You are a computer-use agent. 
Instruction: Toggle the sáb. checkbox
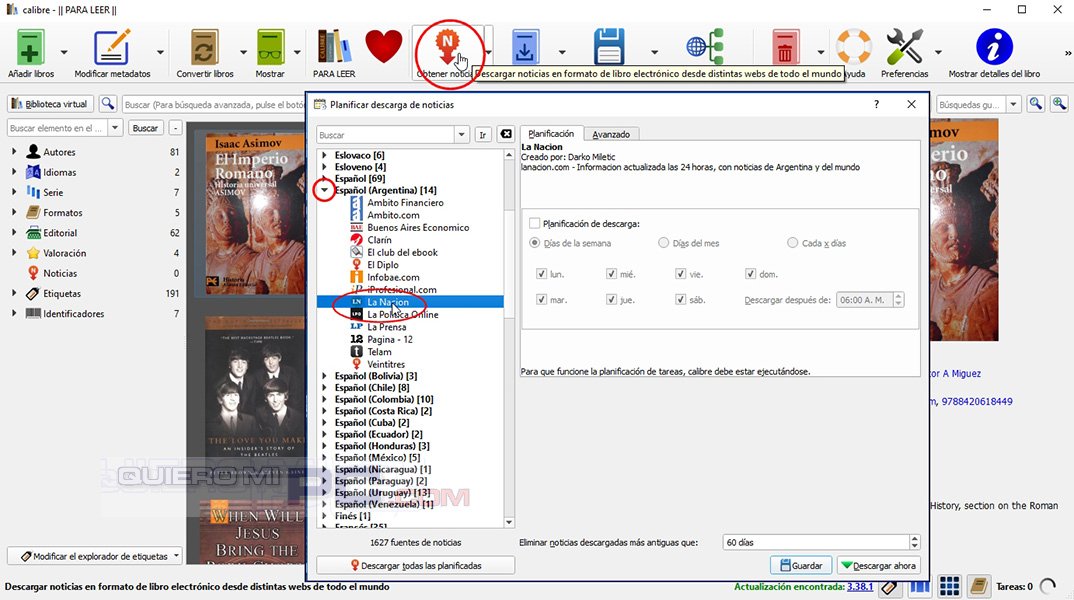[680, 299]
